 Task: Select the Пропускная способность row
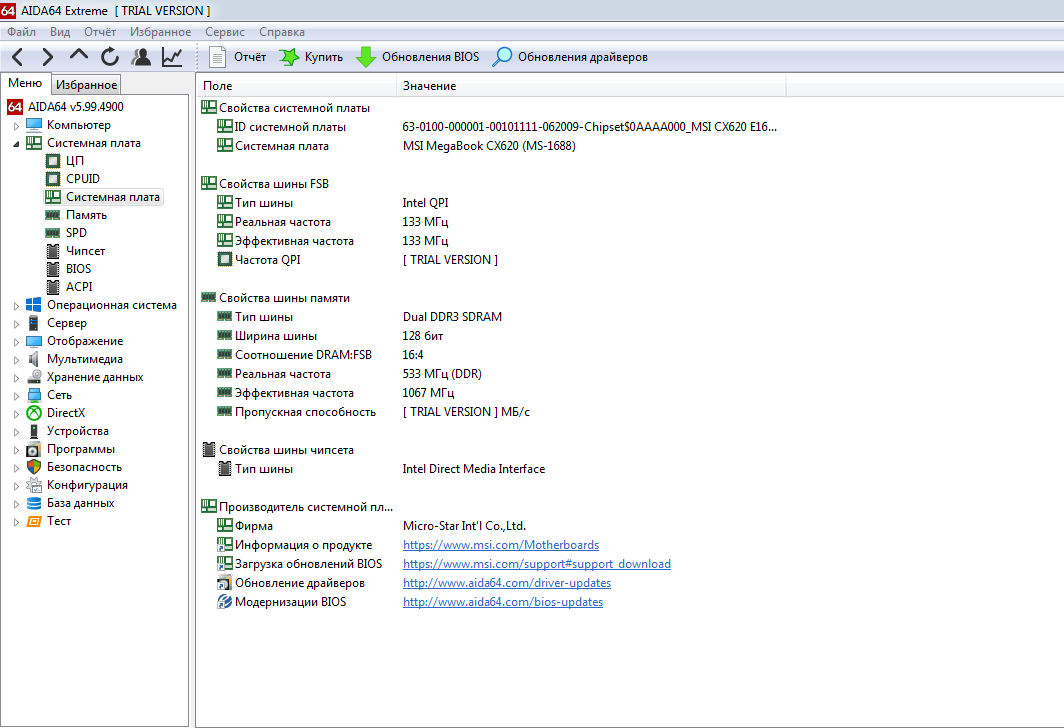[373, 412]
